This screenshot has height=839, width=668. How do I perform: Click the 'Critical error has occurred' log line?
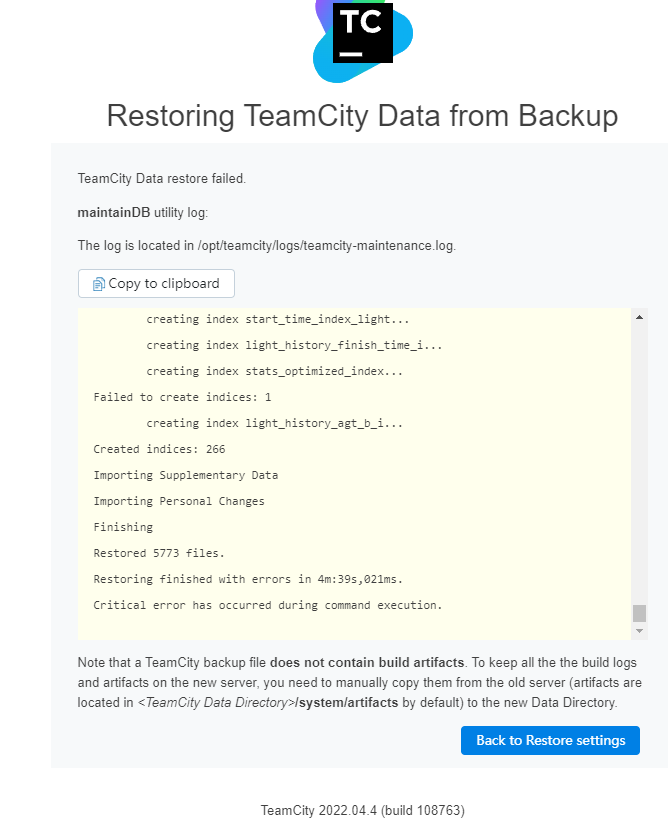pyautogui.click(x=267, y=605)
